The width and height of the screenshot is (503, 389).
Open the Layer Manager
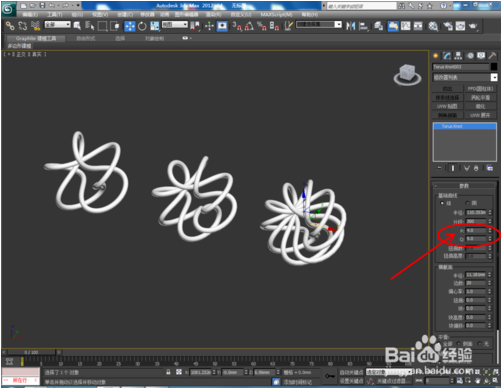tap(378, 26)
